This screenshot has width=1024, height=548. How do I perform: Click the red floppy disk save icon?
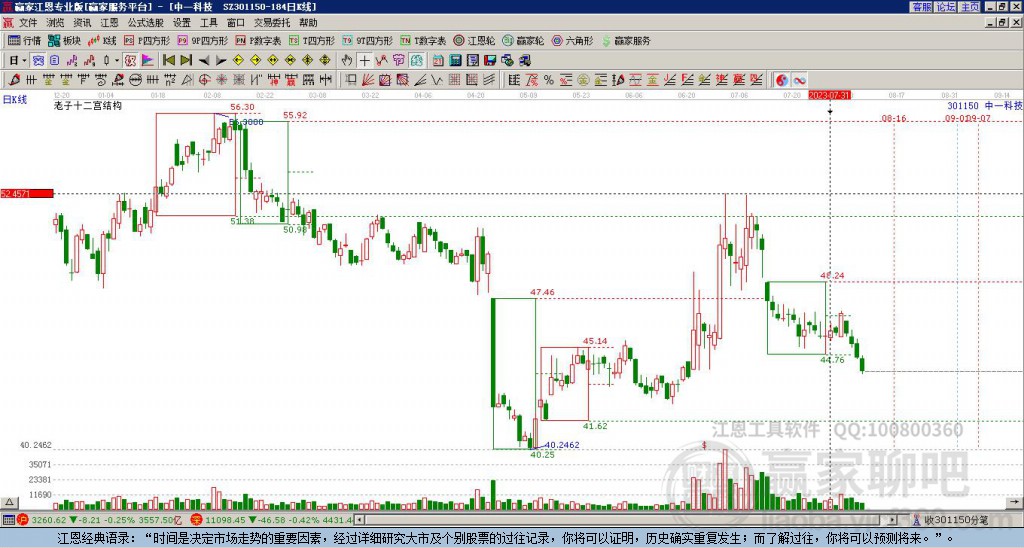coord(490,60)
